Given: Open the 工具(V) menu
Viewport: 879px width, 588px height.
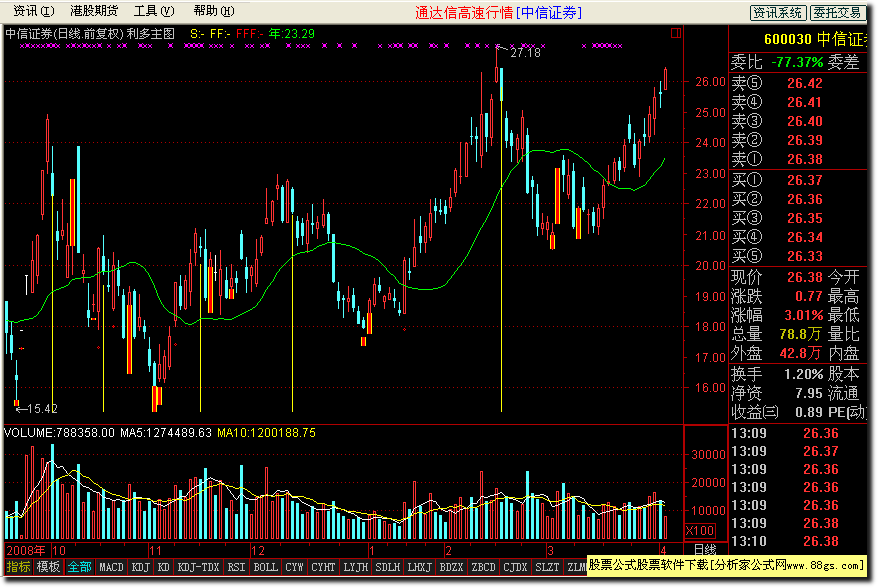Looking at the screenshot, I should tap(154, 11).
